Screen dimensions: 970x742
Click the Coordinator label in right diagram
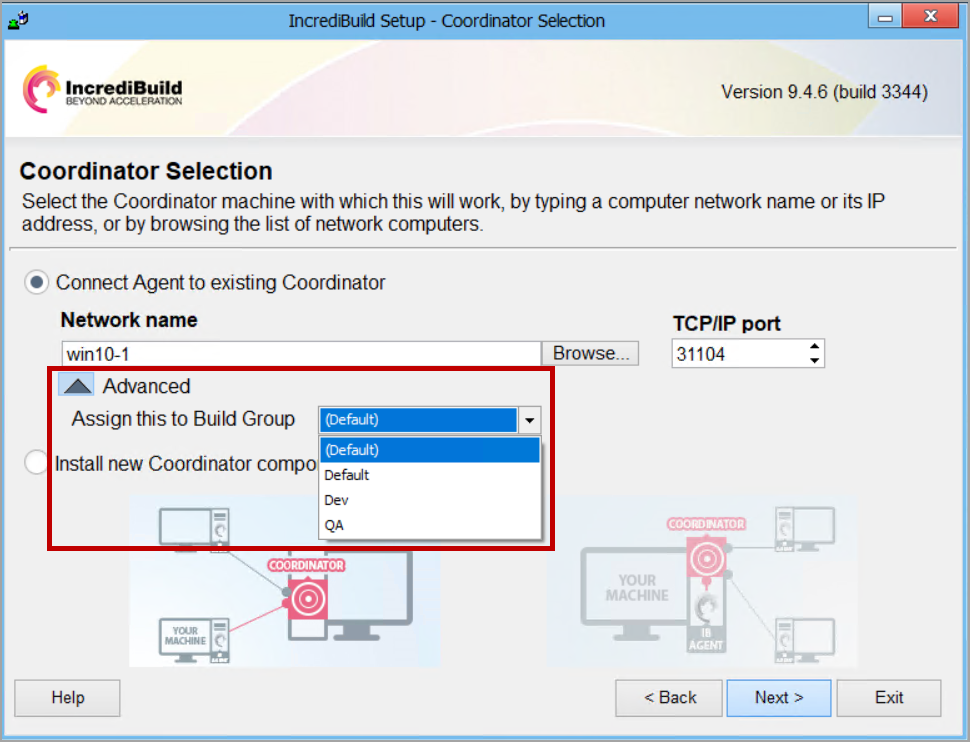pos(706,524)
